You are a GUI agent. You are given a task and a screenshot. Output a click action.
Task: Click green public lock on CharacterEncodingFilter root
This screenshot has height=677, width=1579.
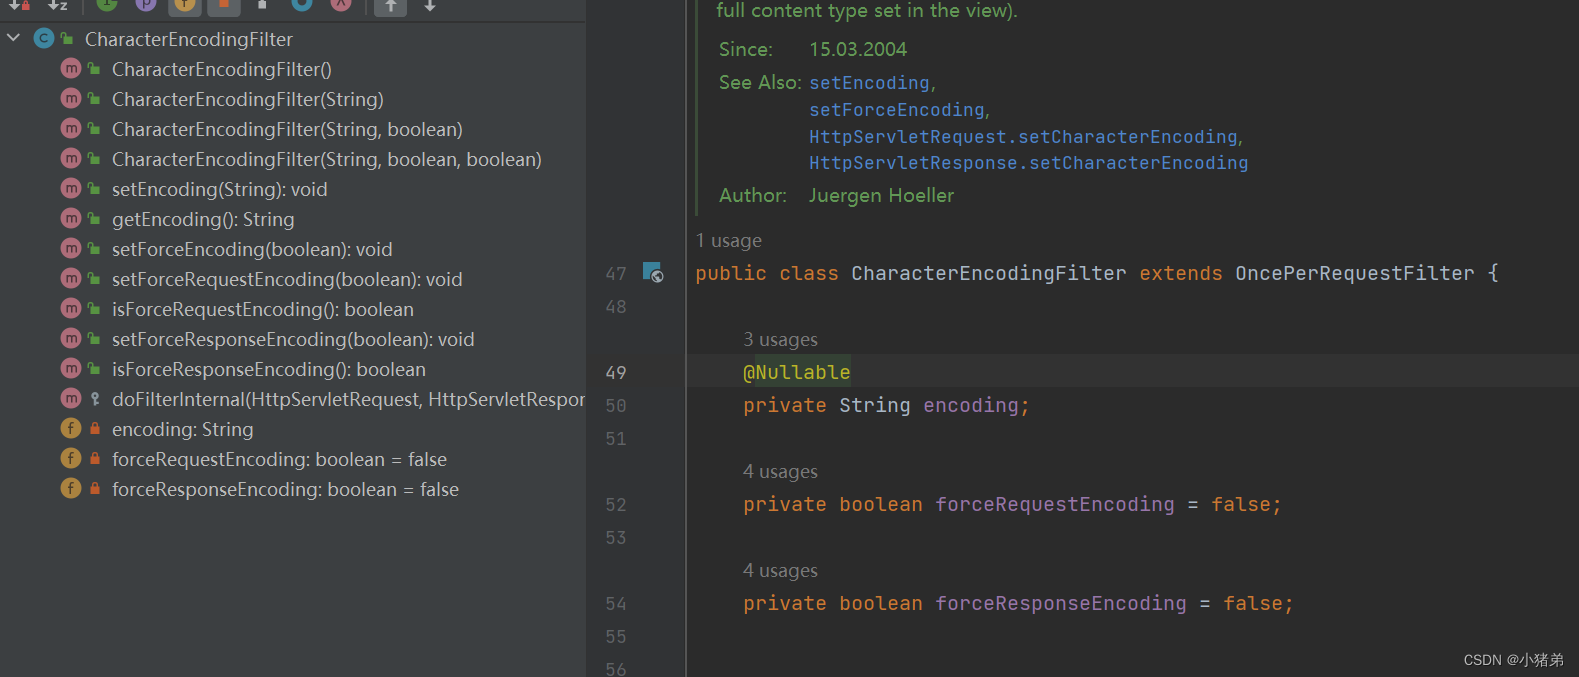(x=67, y=38)
